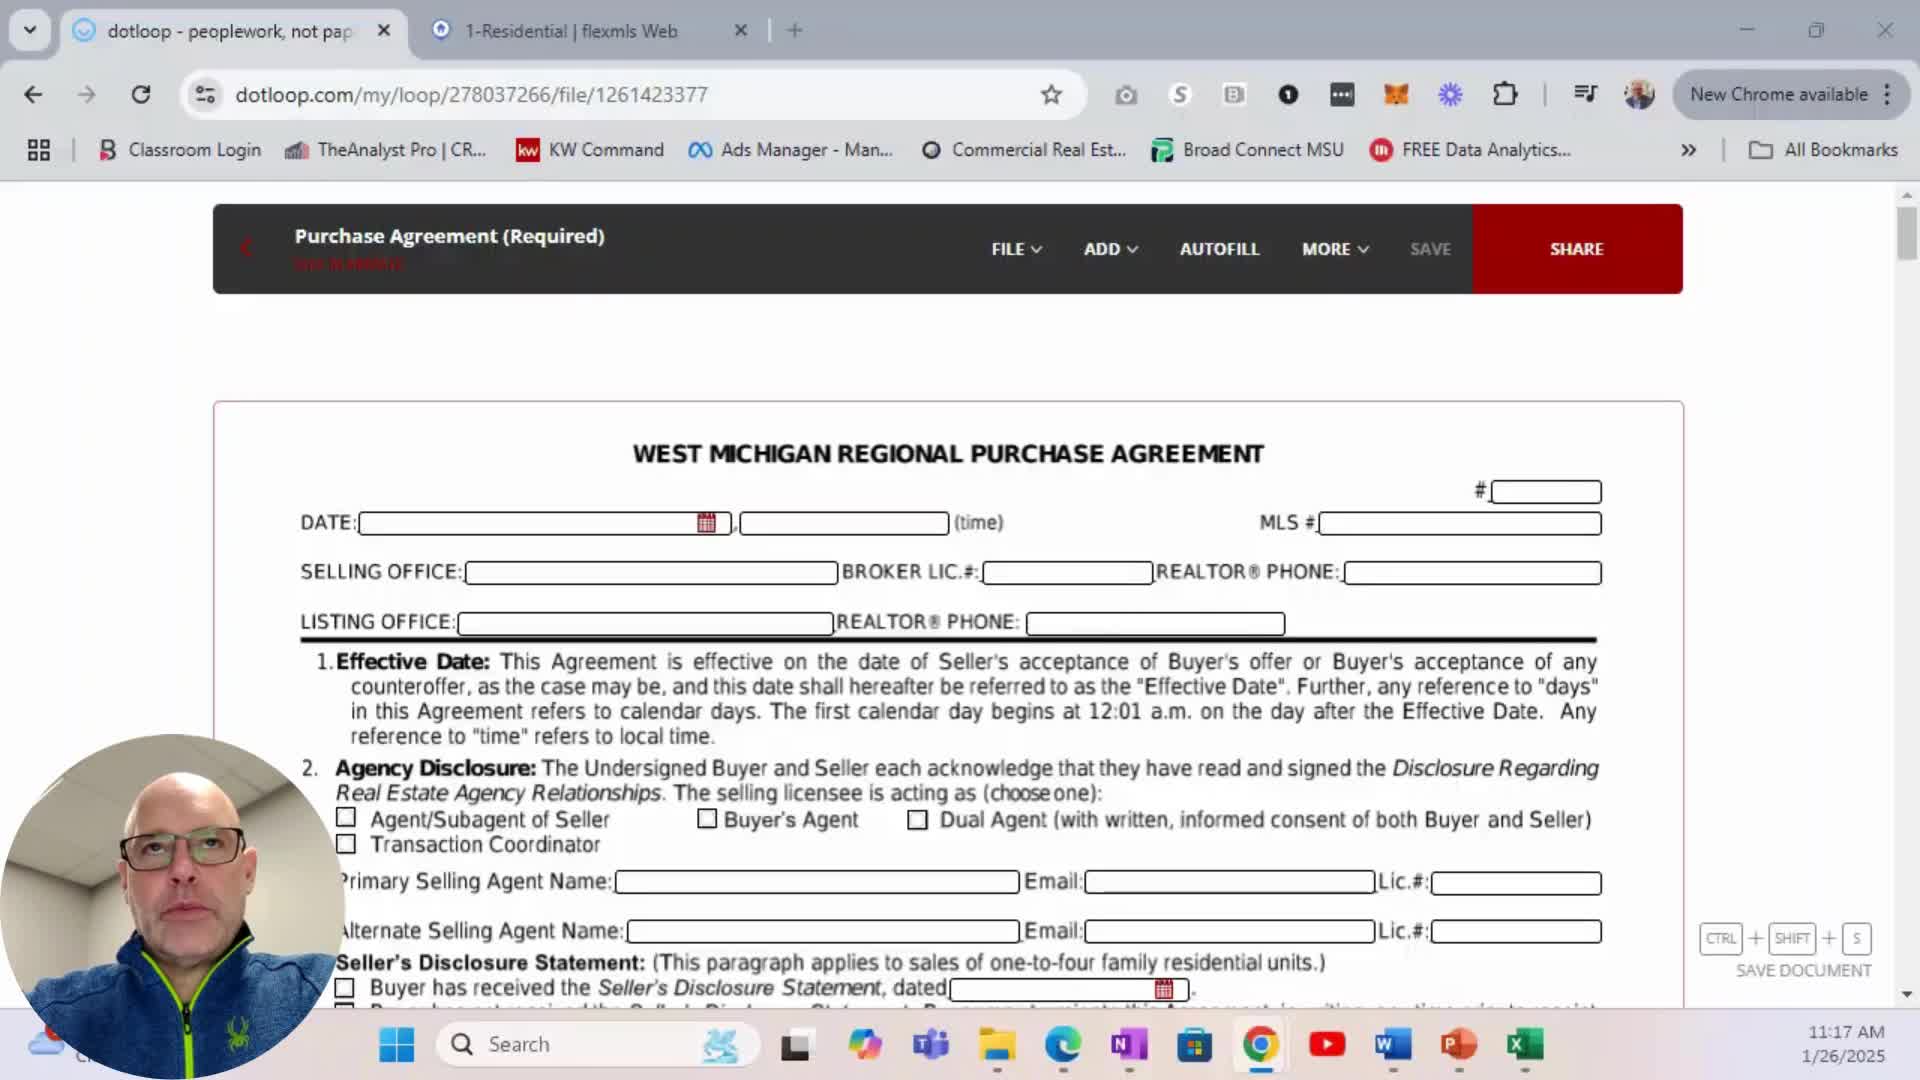Bookmark this page with the star icon
The width and height of the screenshot is (1920, 1080).
(x=1051, y=94)
